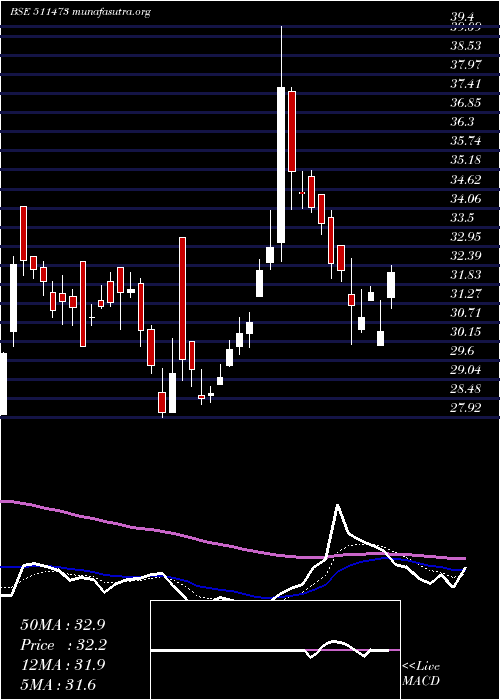Click the last white candlestick on the right

tap(391, 285)
